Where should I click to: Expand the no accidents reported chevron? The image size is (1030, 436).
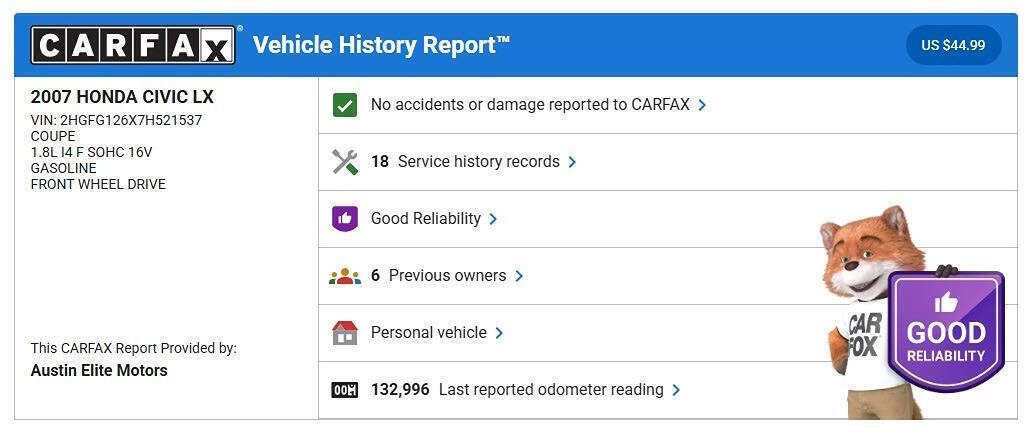tap(702, 105)
